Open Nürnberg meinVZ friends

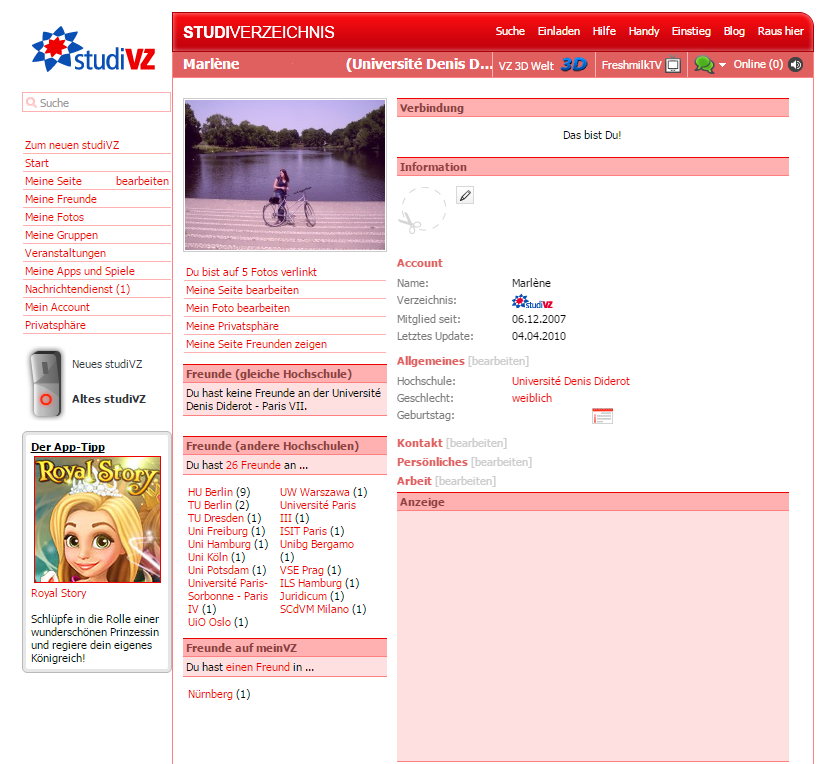coord(210,694)
